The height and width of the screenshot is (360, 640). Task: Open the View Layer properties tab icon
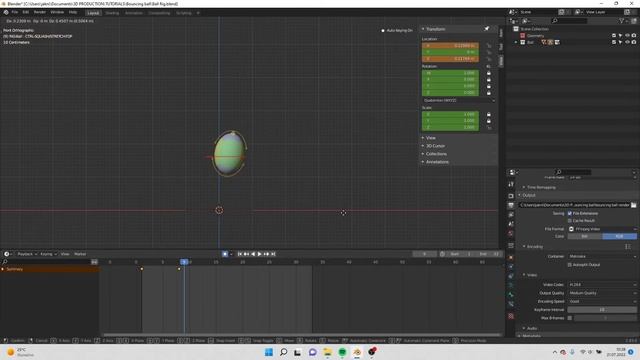[511, 215]
